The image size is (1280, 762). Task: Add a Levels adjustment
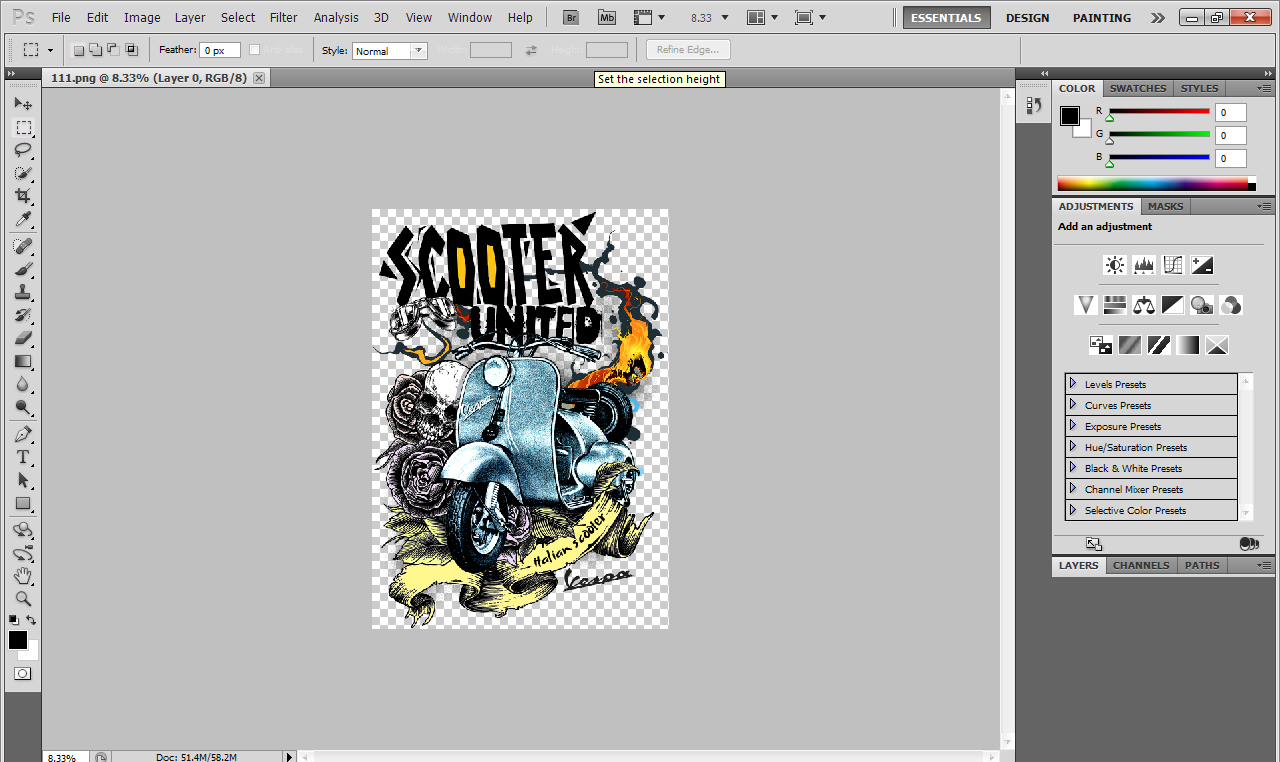click(x=1144, y=265)
